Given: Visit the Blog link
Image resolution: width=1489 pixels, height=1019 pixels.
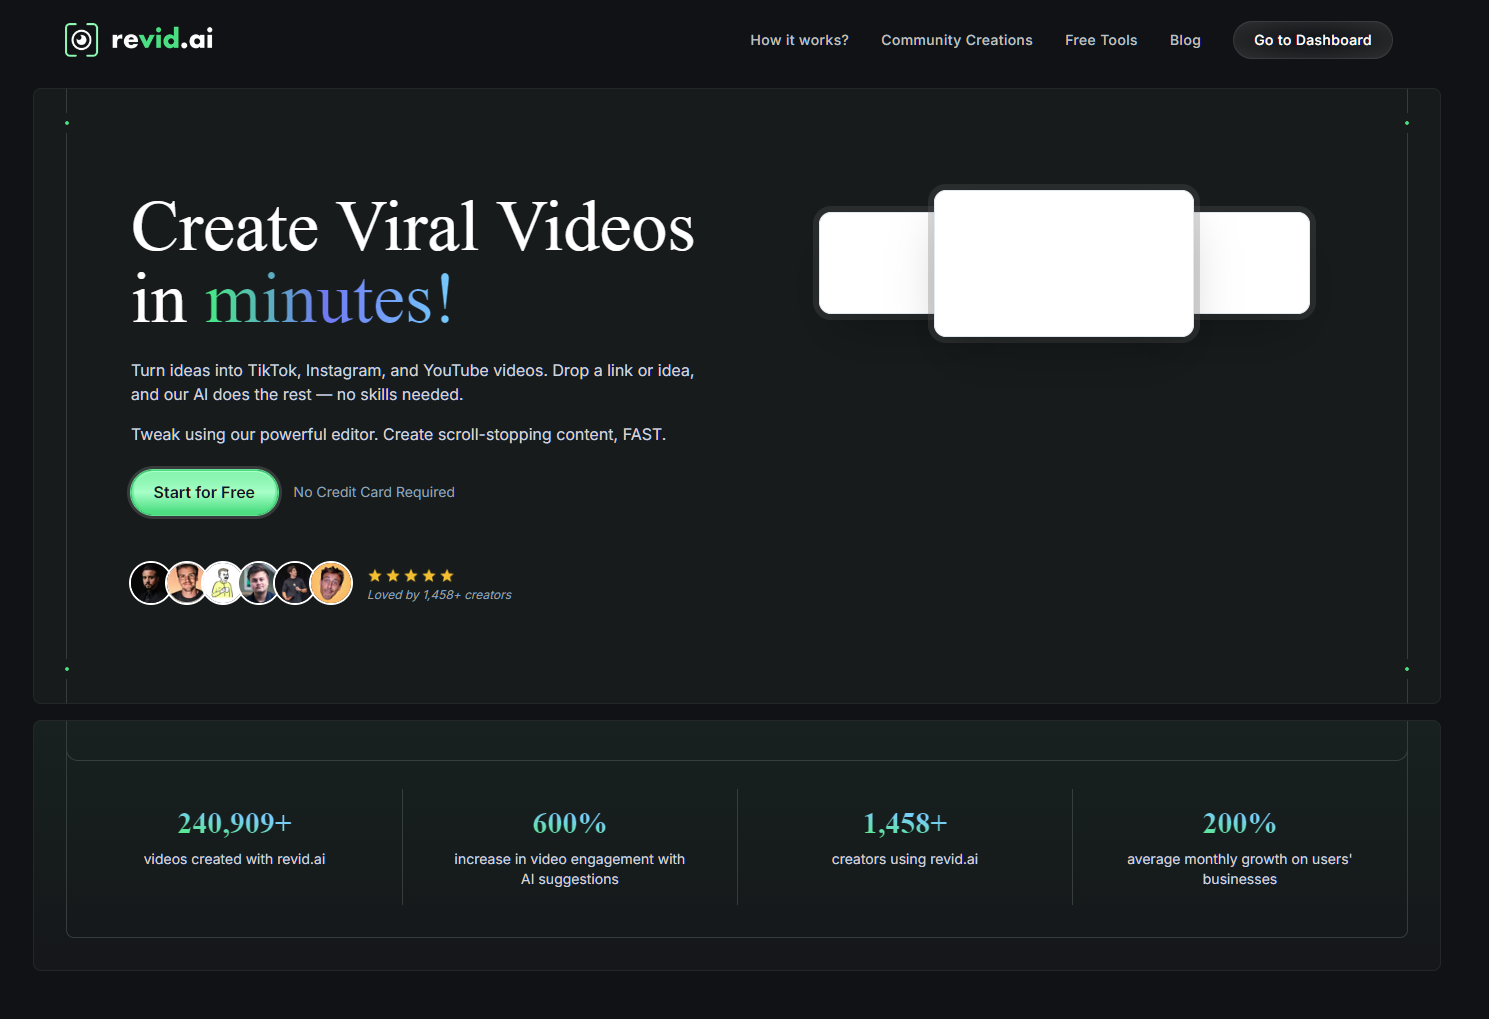Looking at the screenshot, I should (x=1185, y=40).
